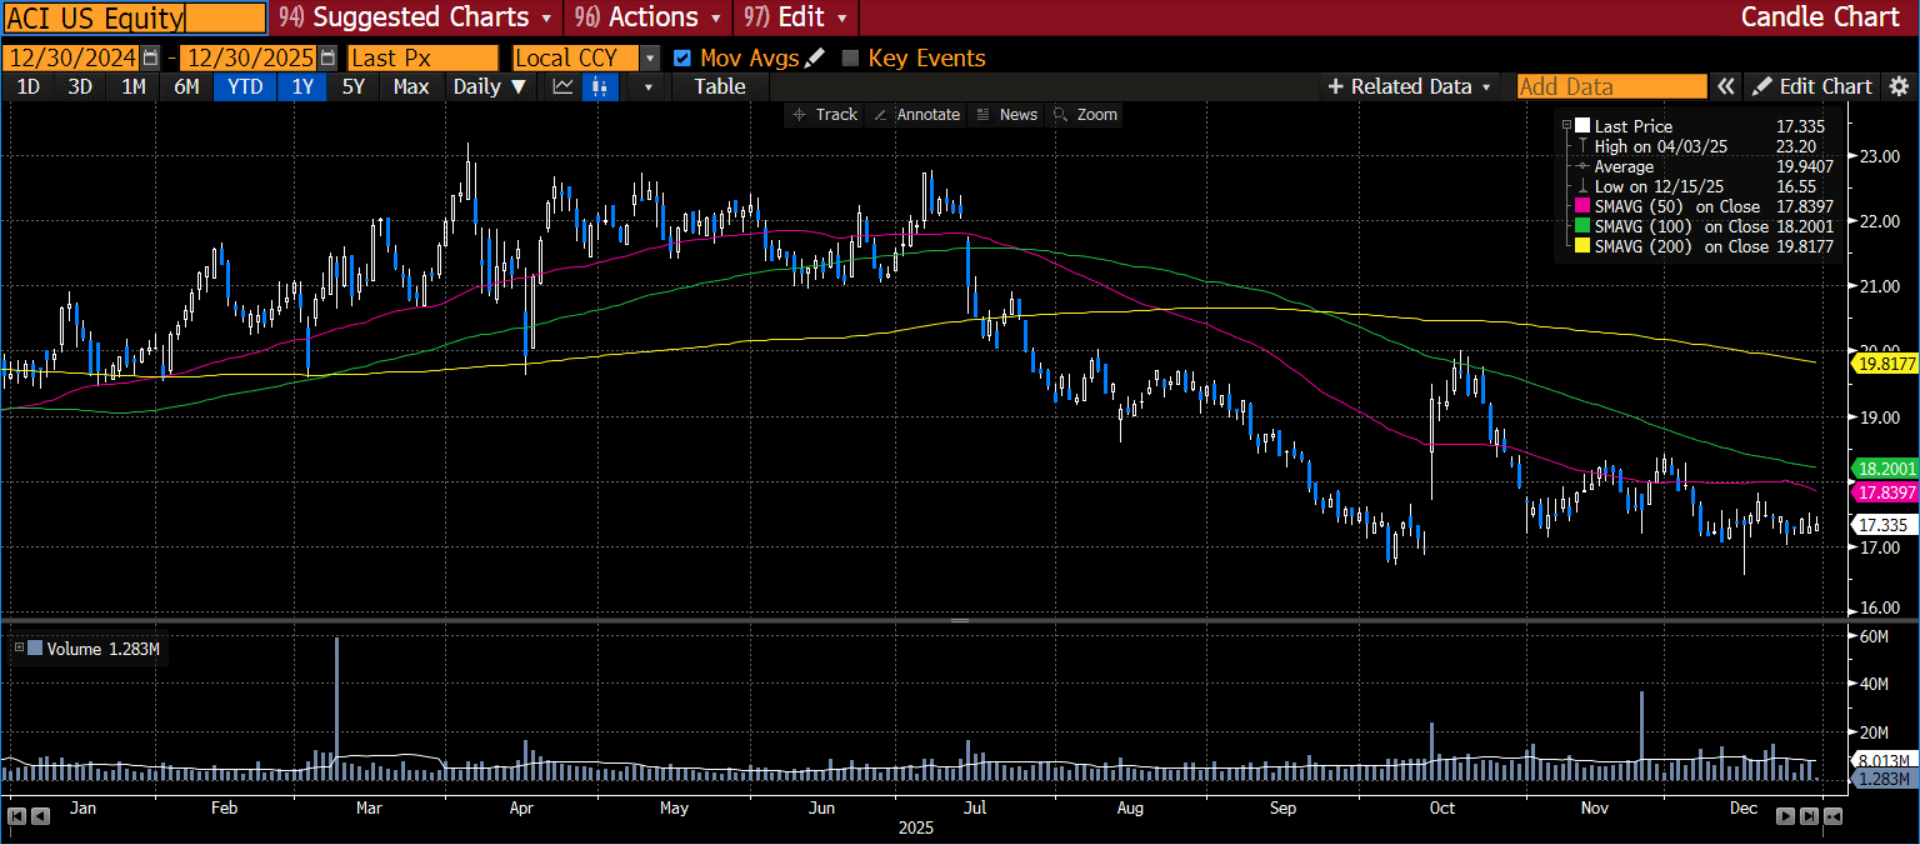Image resolution: width=1920 pixels, height=844 pixels.
Task: Collapse panel with double left chevron
Action: click(x=1726, y=87)
